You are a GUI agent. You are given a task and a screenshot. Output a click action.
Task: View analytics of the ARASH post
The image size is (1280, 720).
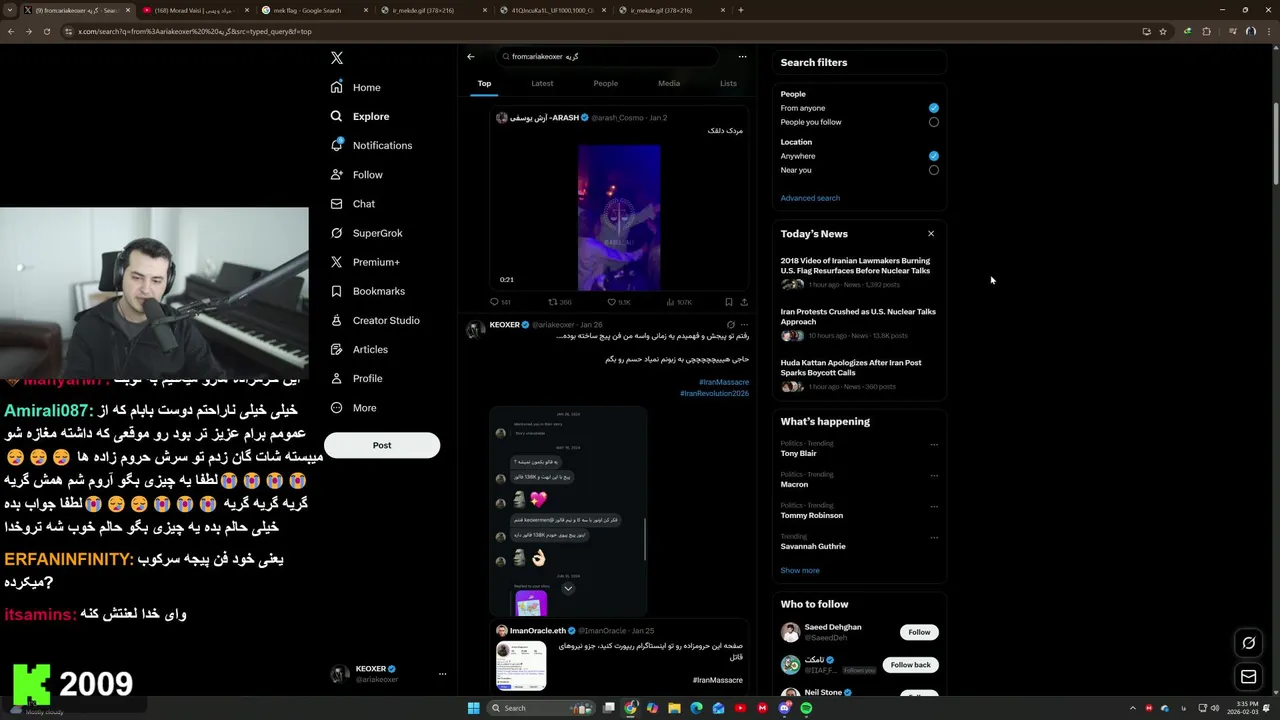(x=678, y=302)
